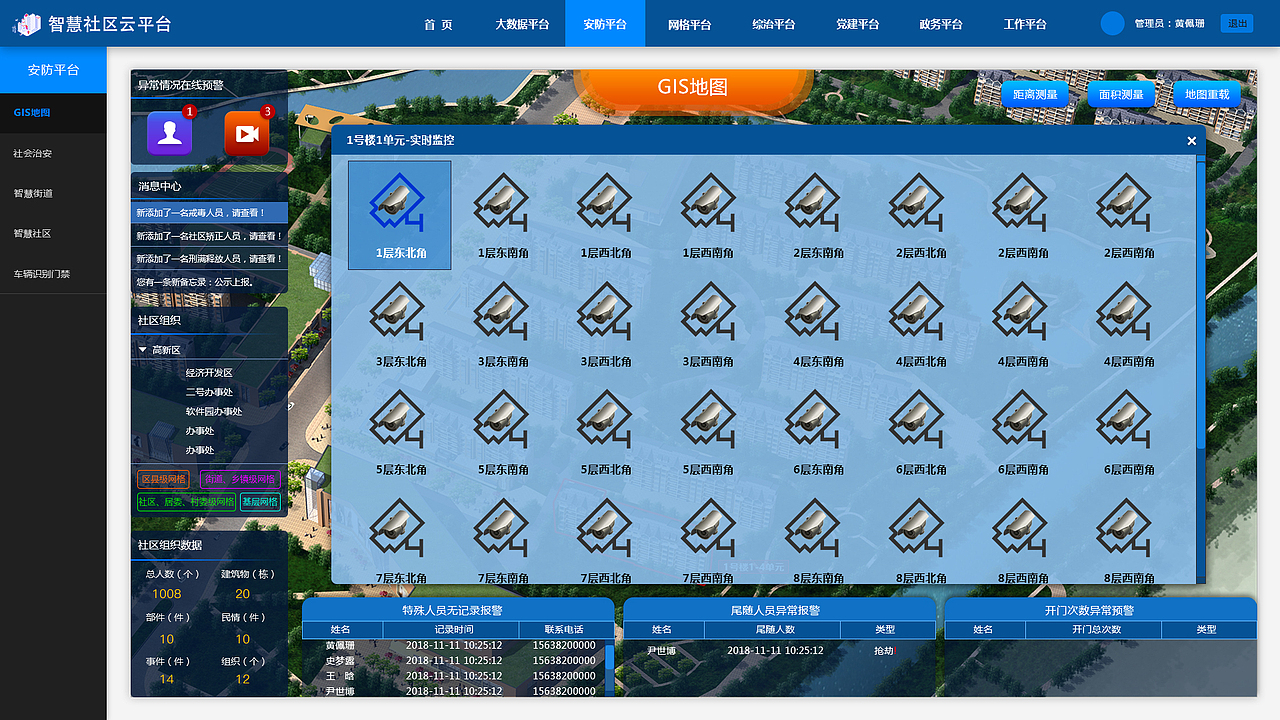View camera 5层西北角
The image size is (1280, 720).
606,432
